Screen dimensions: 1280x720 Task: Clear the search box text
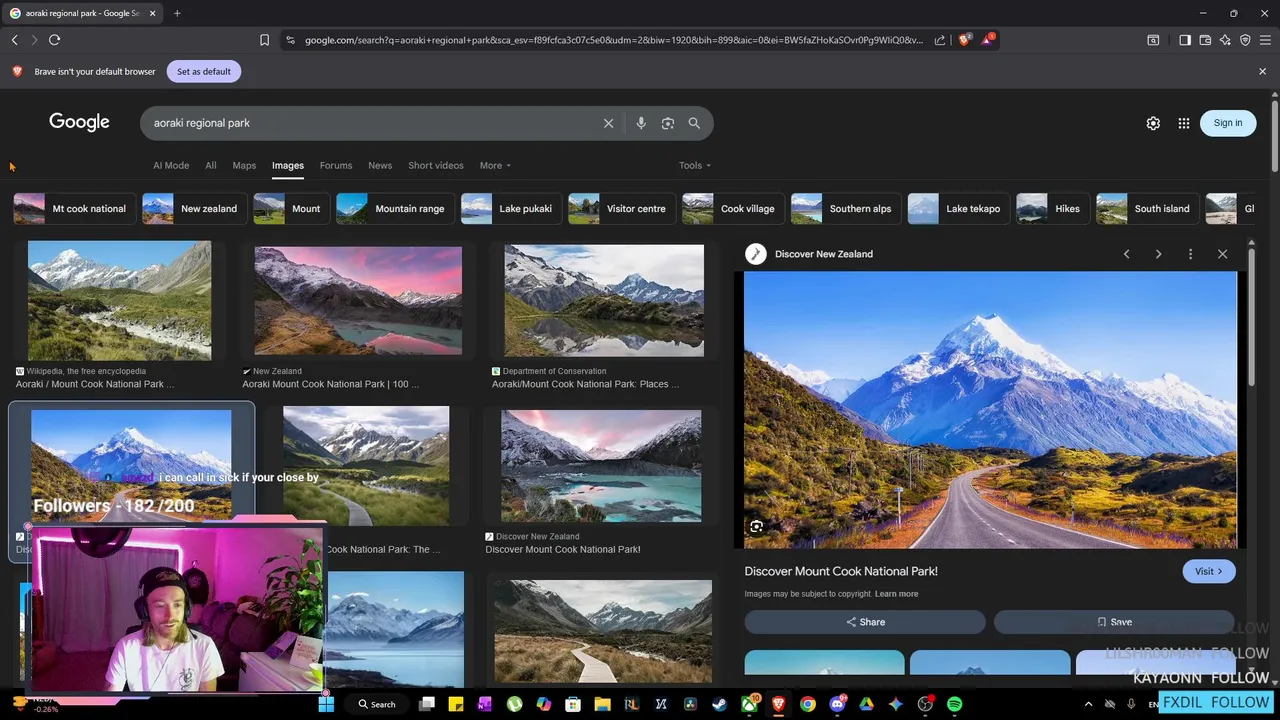608,123
